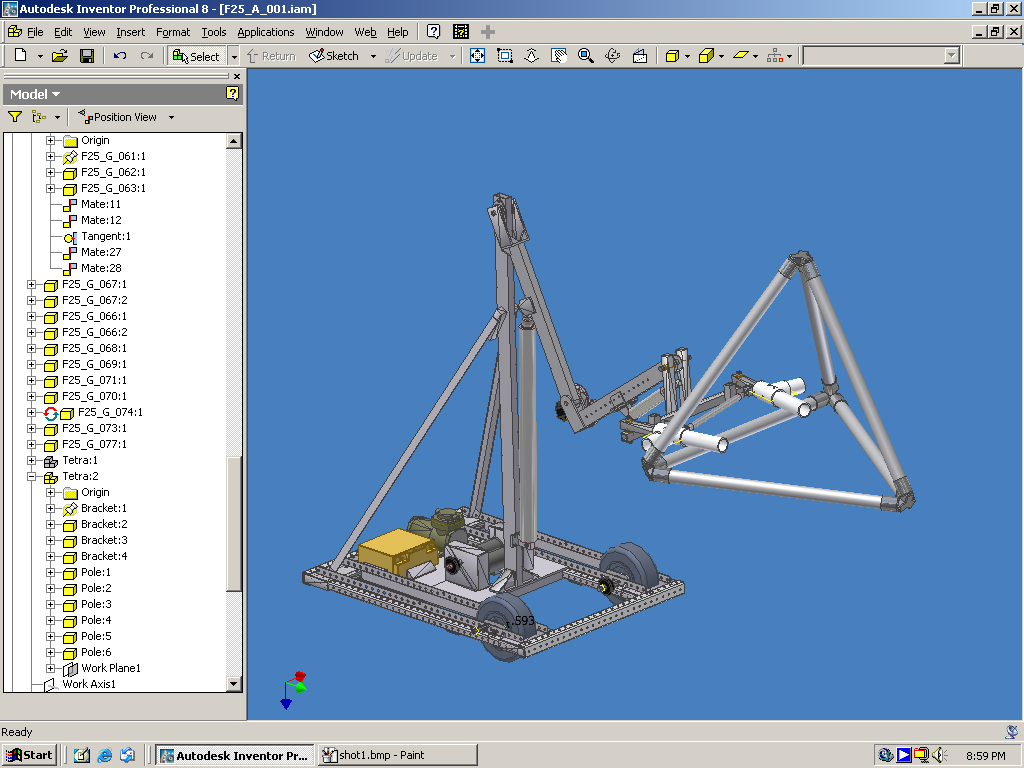Image resolution: width=1024 pixels, height=768 pixels.
Task: Click the yellow box on the robot model
Action: point(396,551)
